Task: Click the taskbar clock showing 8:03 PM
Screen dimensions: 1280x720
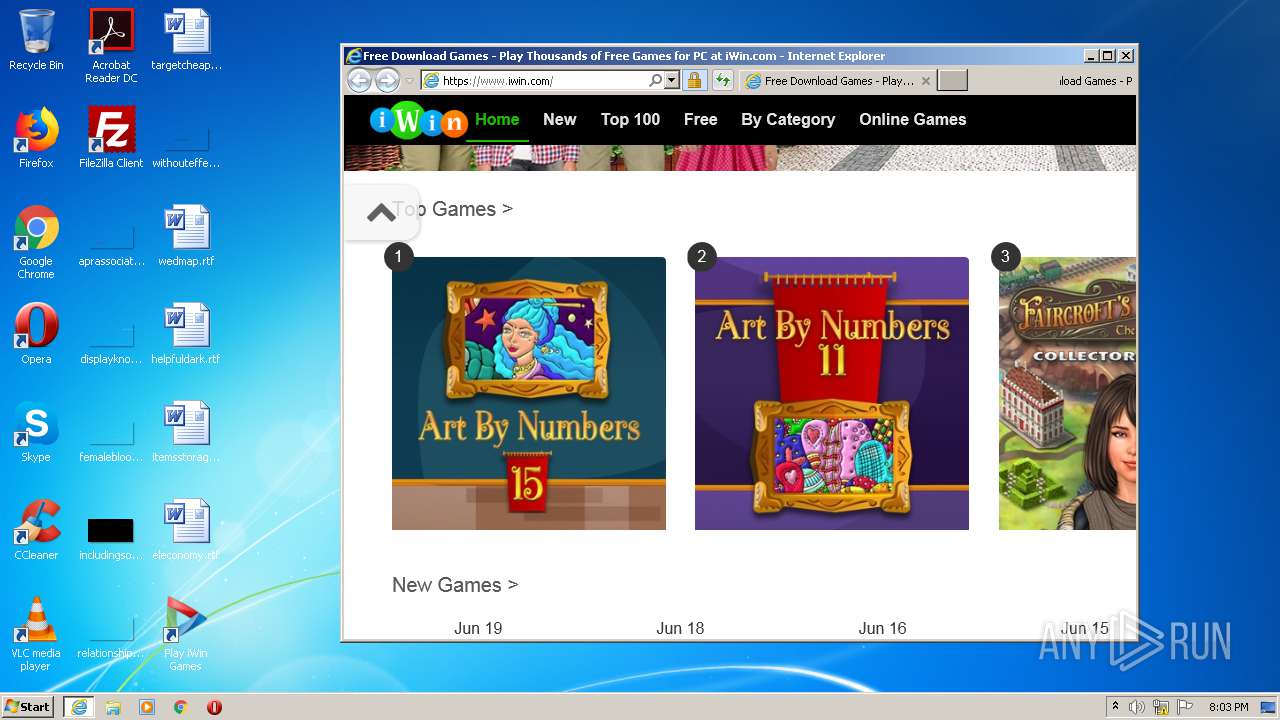Action: coord(1228,707)
